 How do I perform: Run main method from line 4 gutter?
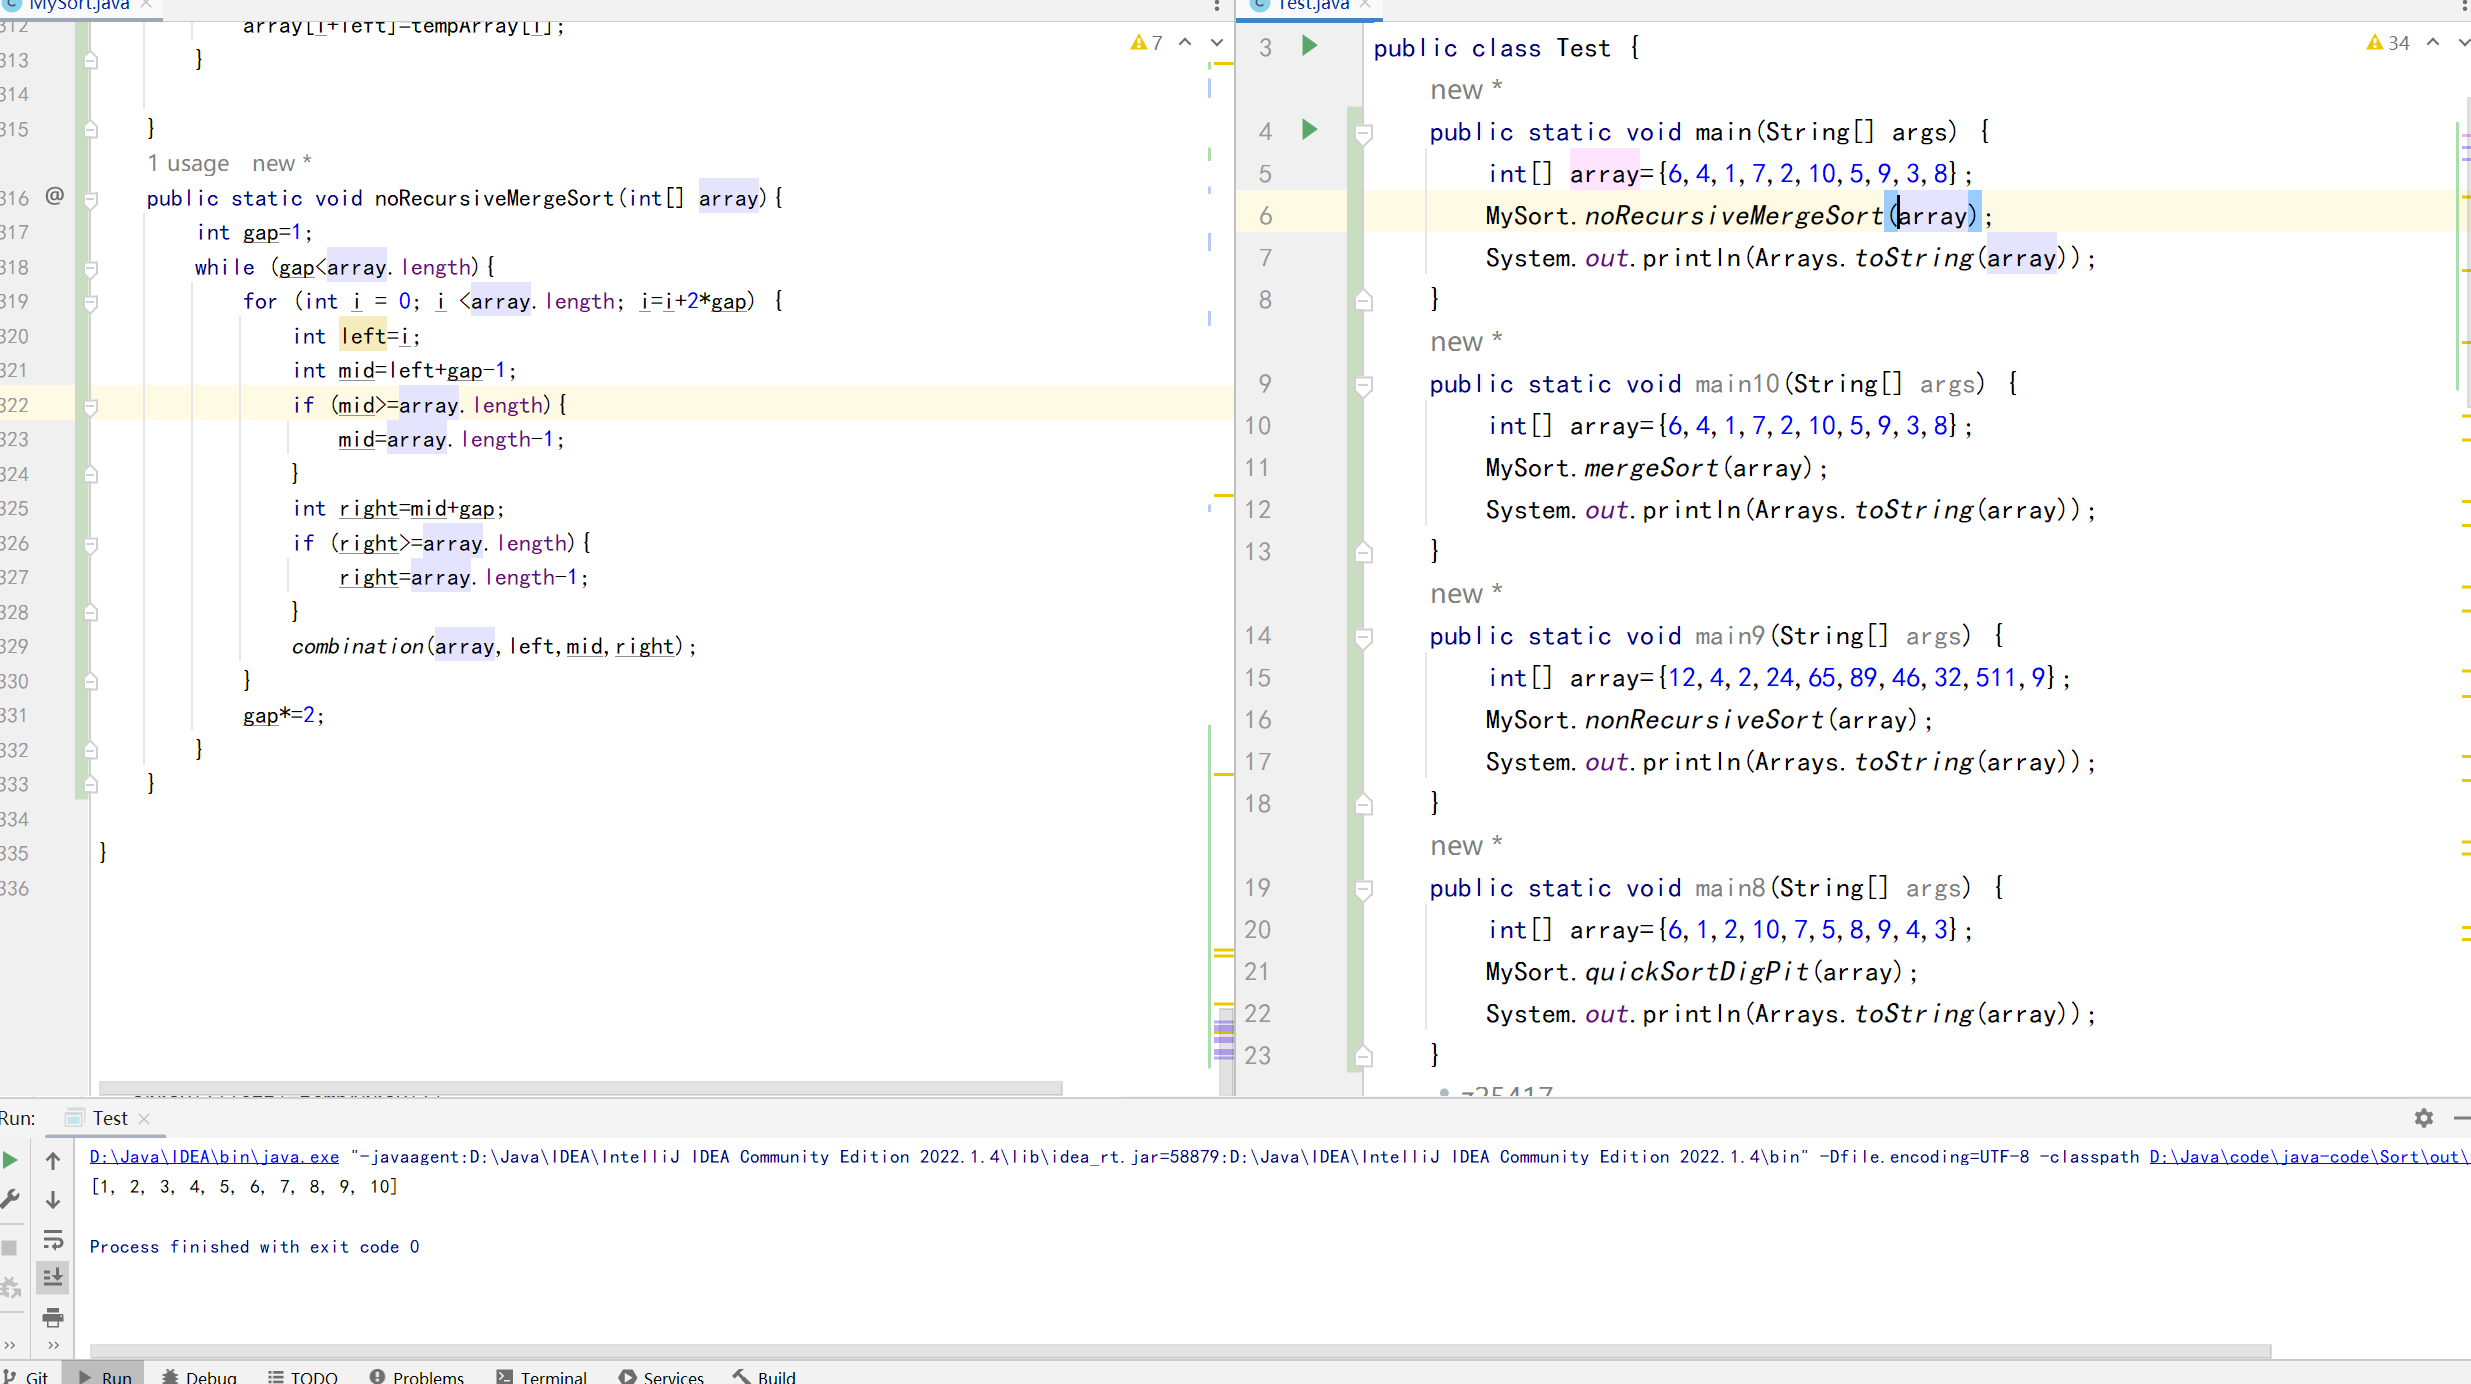[x=1309, y=130]
